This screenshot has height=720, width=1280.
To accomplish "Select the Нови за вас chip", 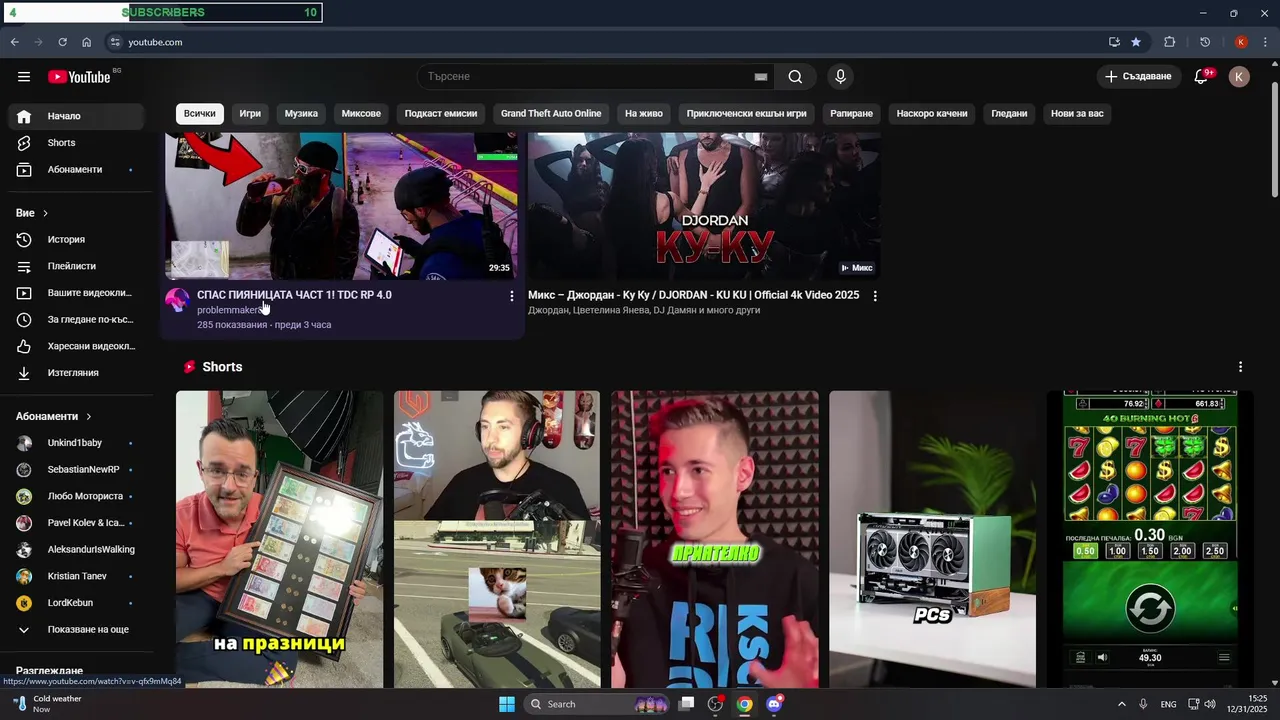I will pos(1077,113).
